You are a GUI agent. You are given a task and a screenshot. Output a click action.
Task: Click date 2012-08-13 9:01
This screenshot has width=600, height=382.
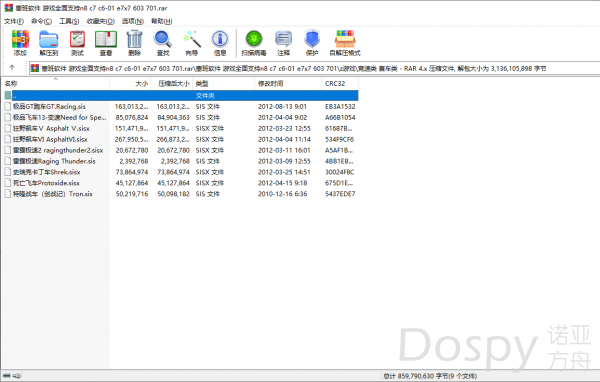pos(282,106)
